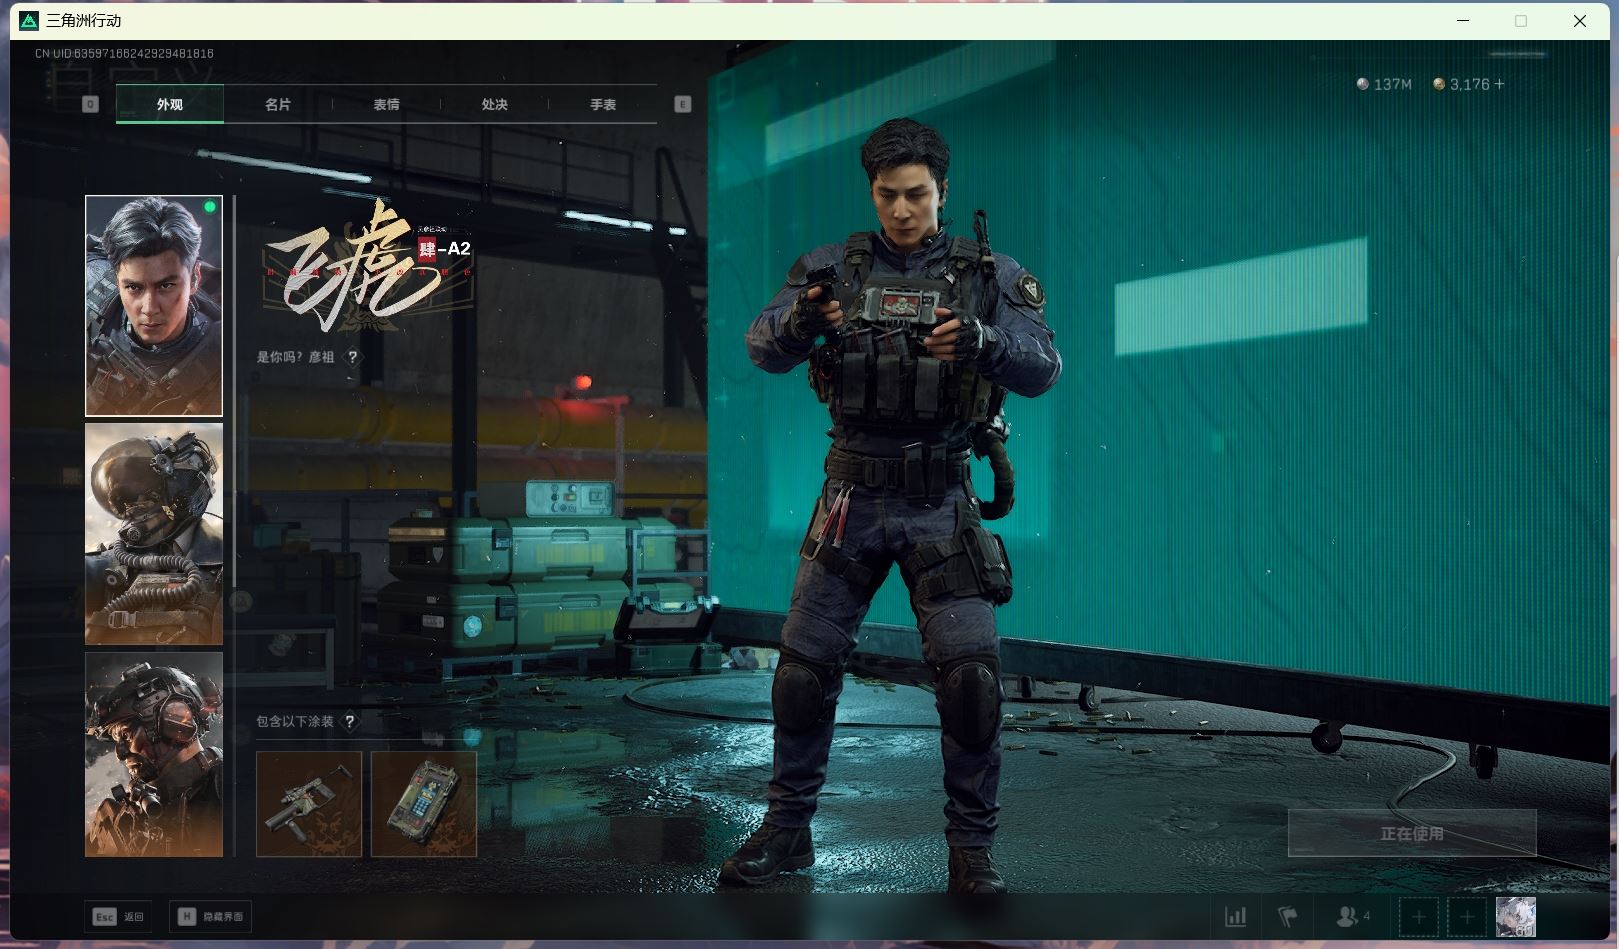1619x949 pixels.
Task: Open the player avatar in bottom right
Action: coord(1515,916)
